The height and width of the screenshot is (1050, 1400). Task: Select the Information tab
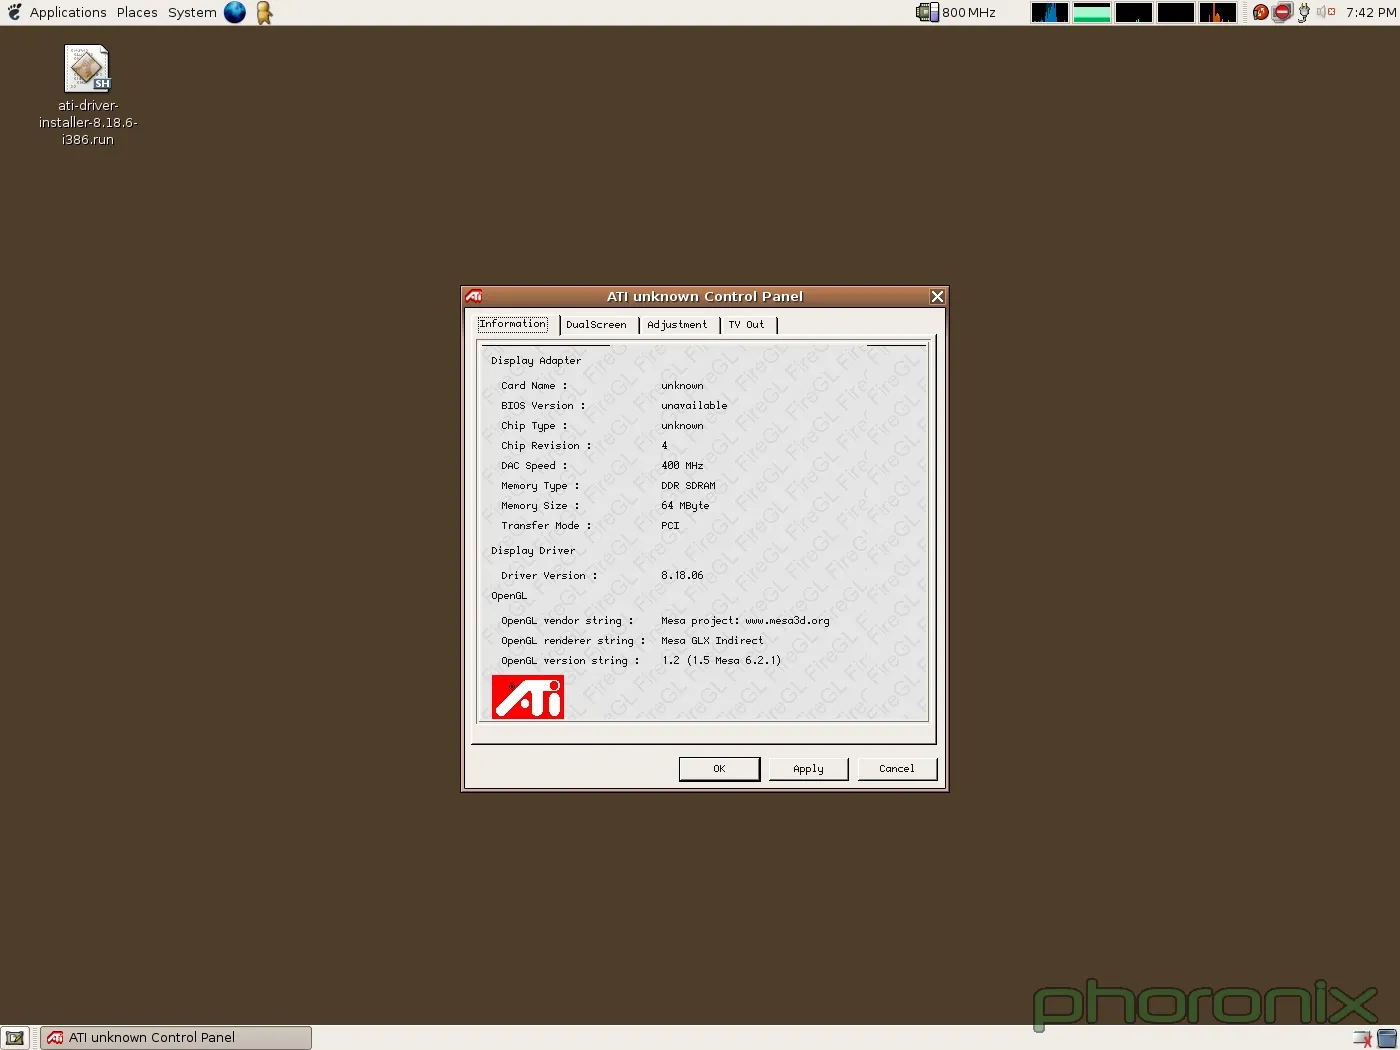pos(513,324)
